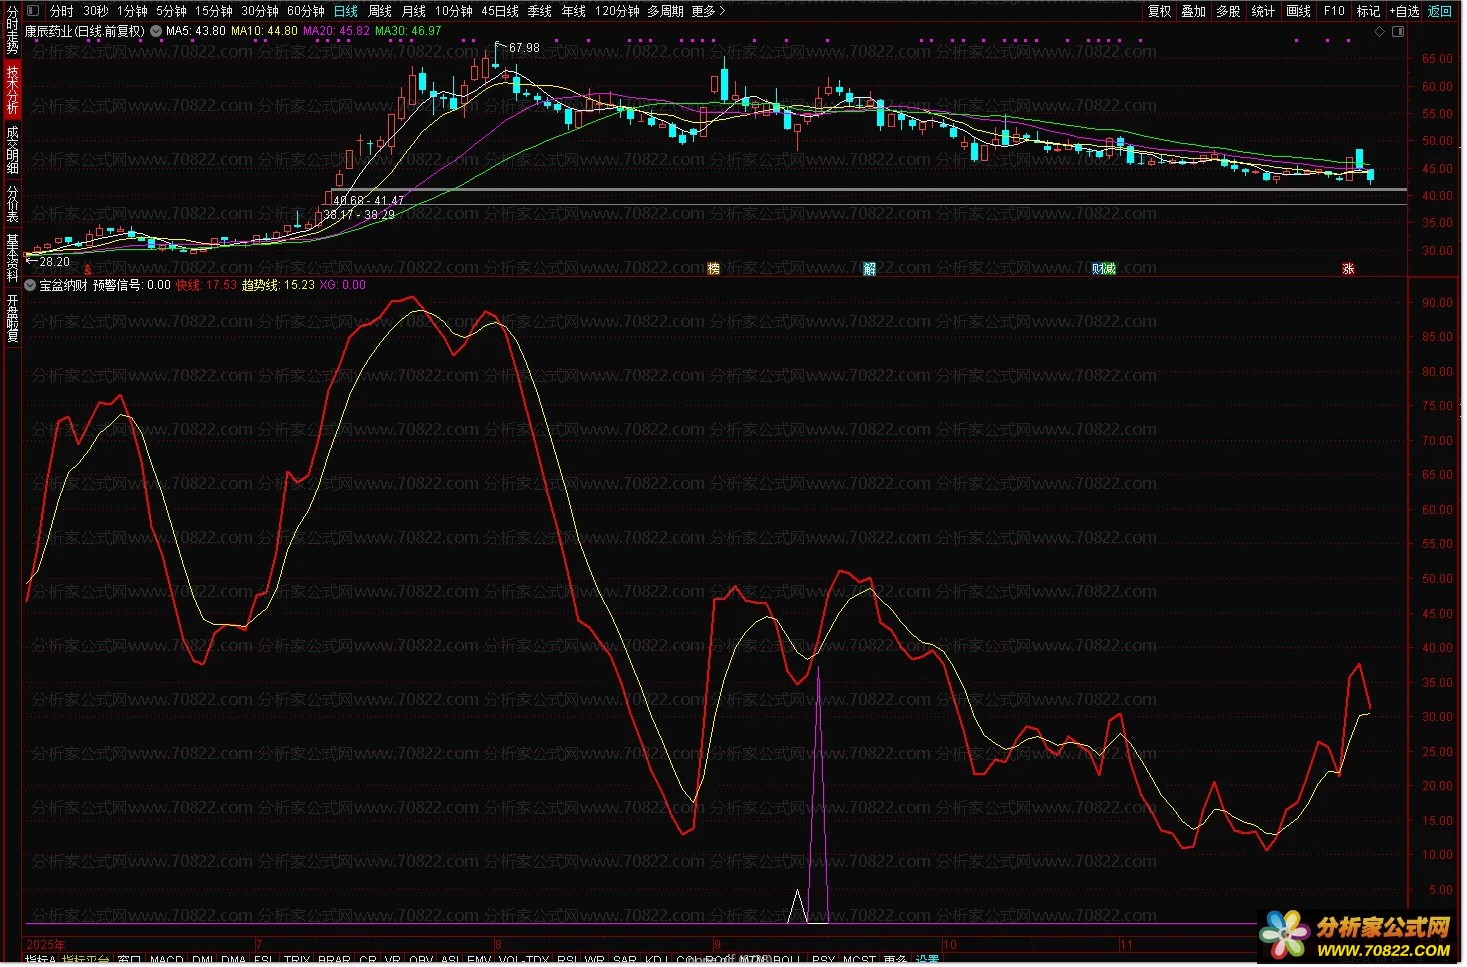
Task: Select the 60分钟 period tab
Action: tap(306, 11)
